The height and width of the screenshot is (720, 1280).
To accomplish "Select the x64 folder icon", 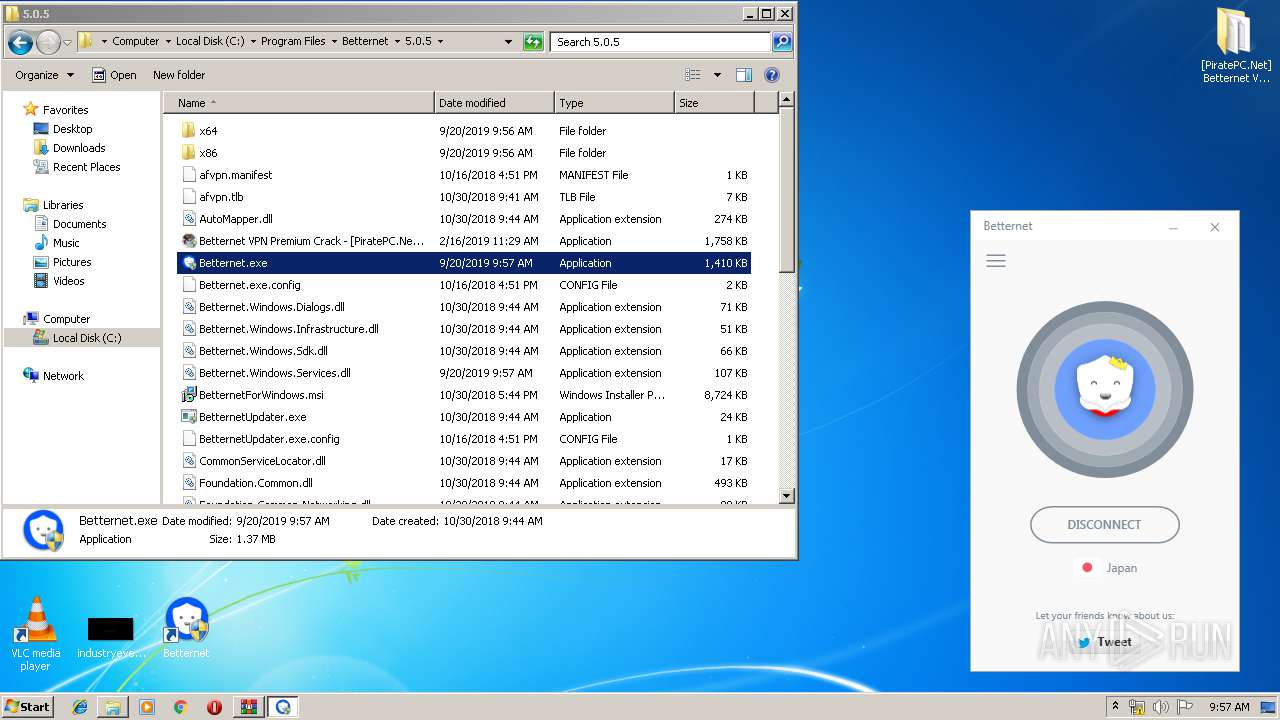I will coord(189,131).
